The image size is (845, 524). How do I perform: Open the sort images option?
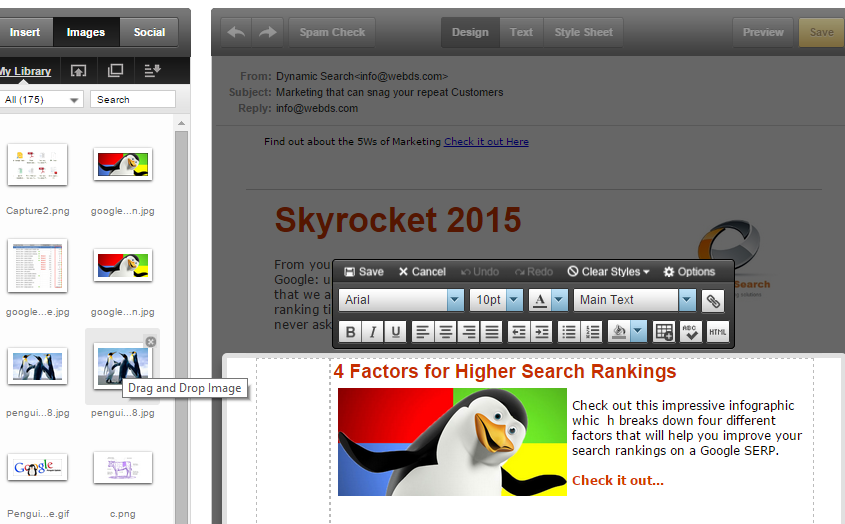[152, 71]
